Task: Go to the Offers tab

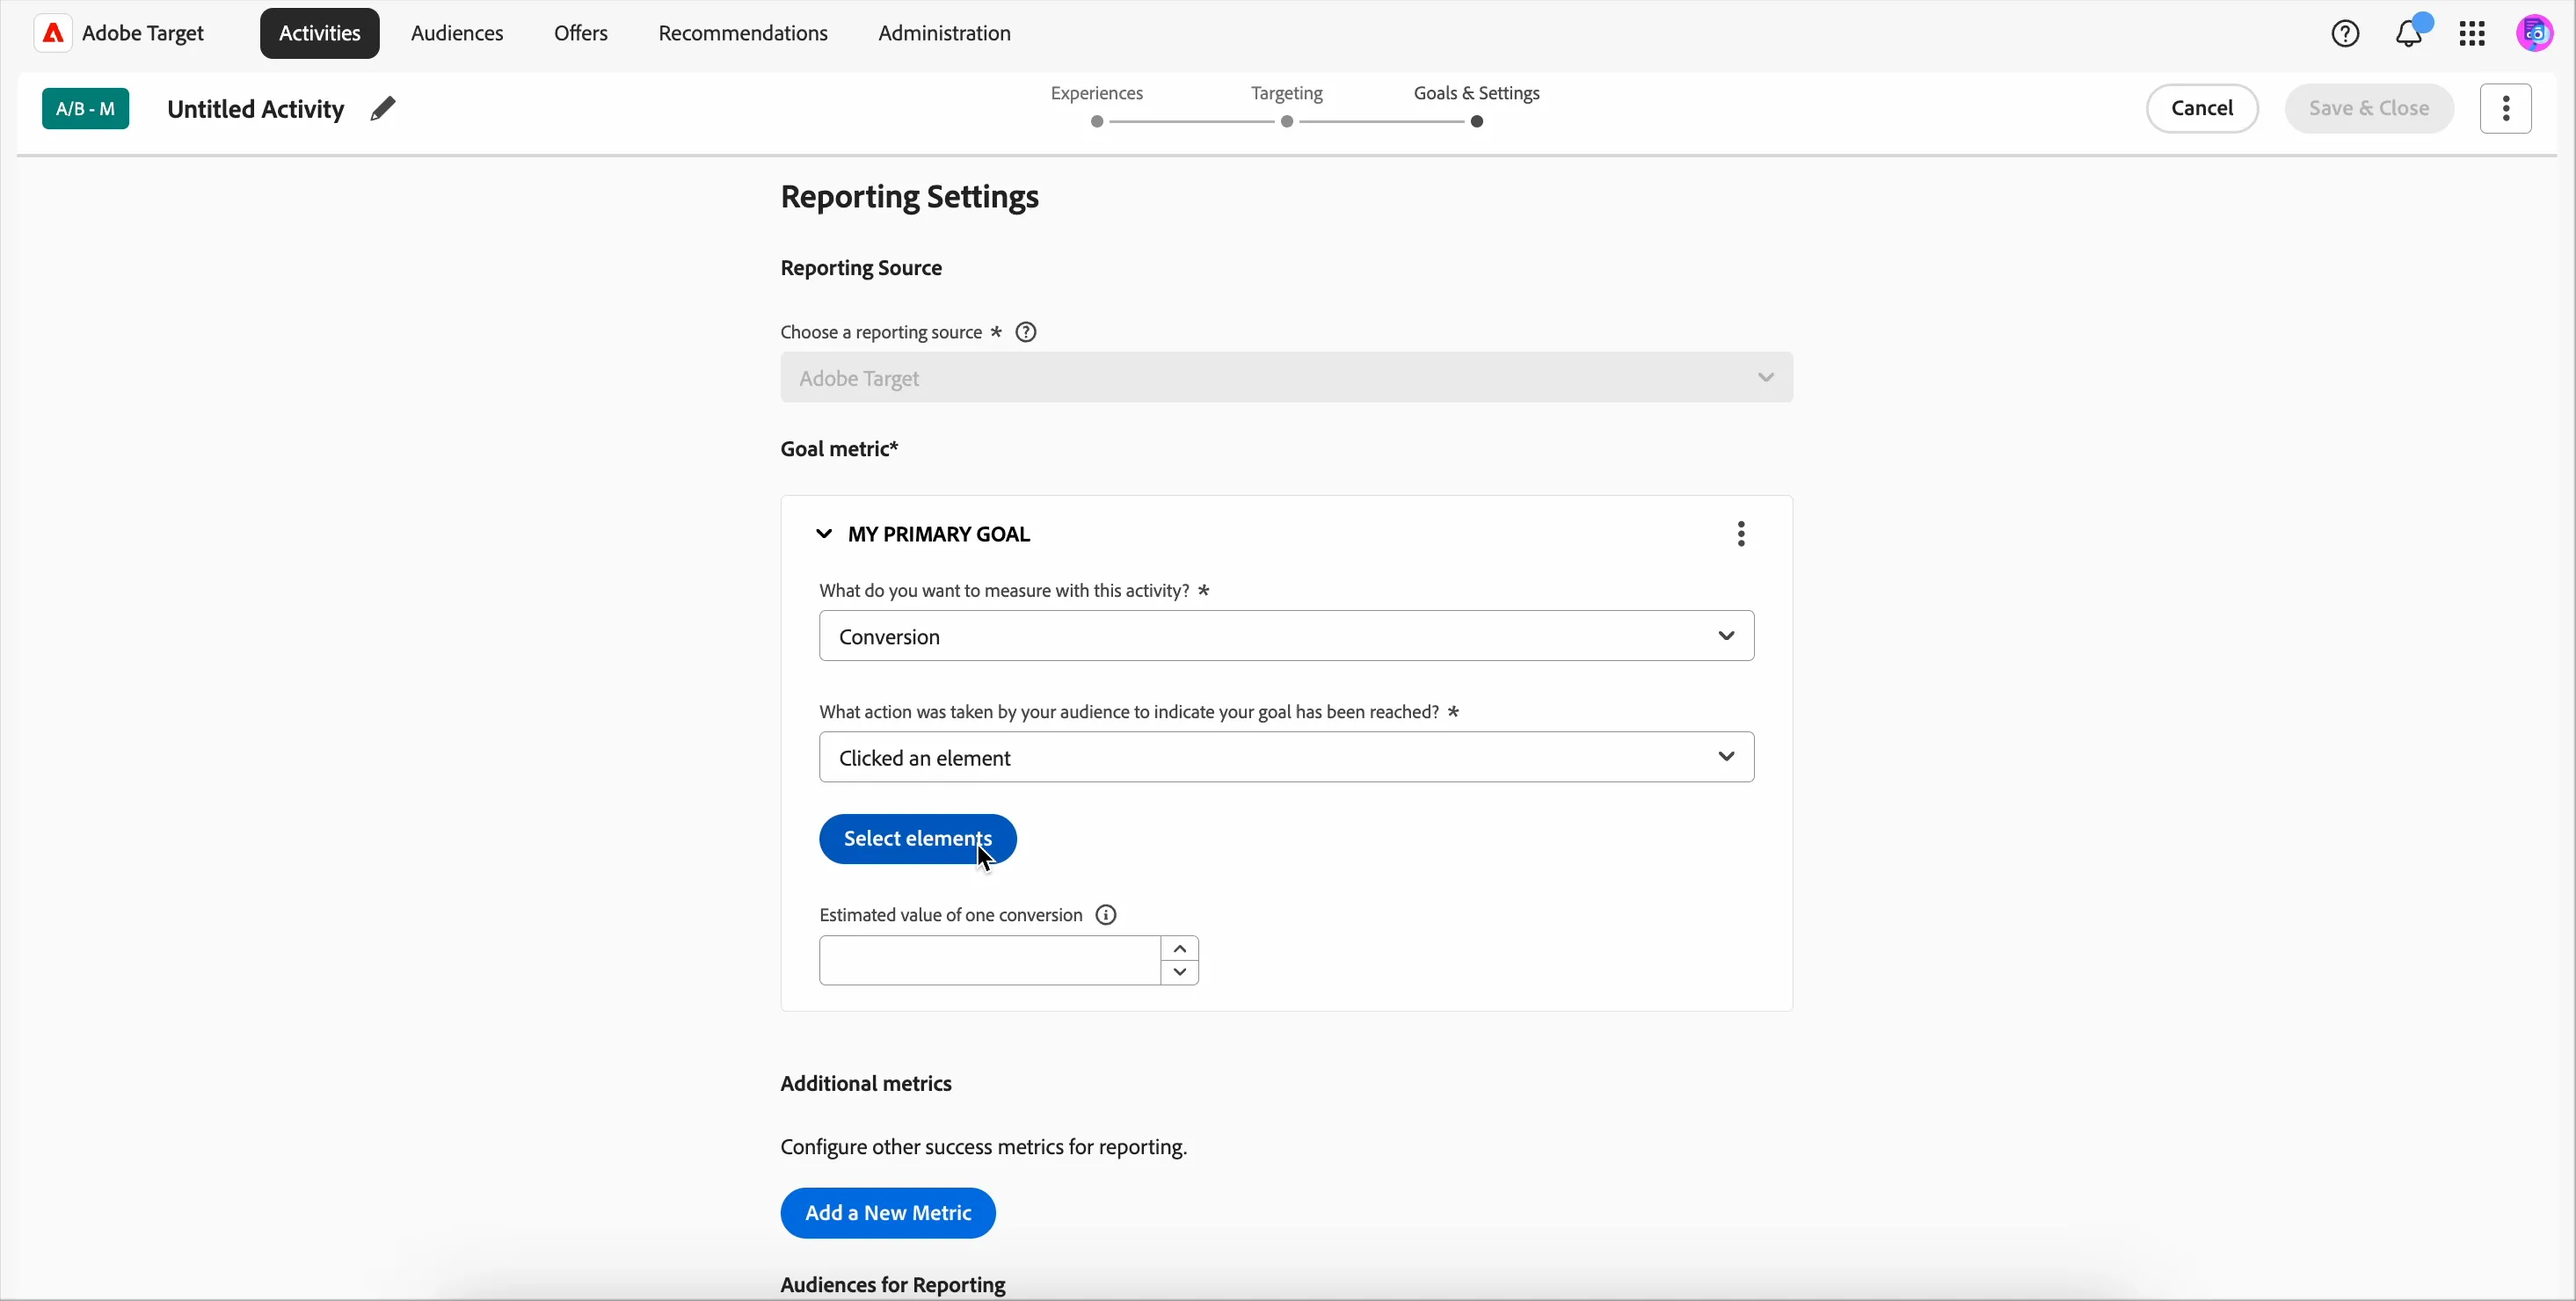Action: click(581, 34)
